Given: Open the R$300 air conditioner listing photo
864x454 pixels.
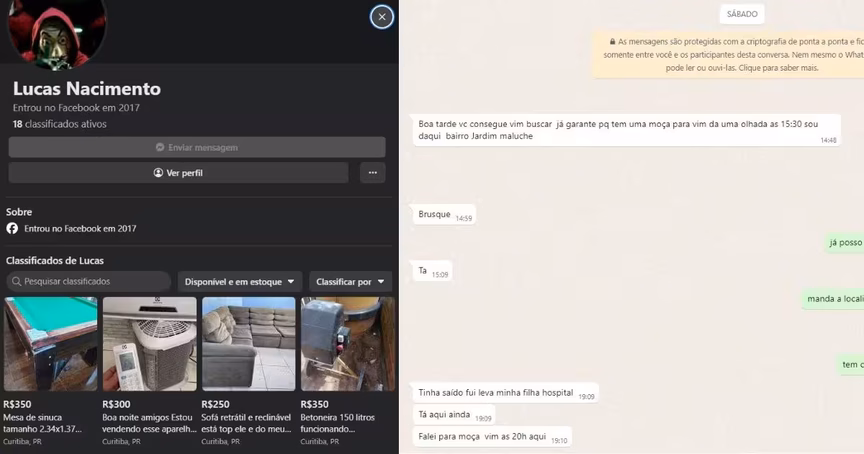Looking at the screenshot, I should click(x=149, y=343).
